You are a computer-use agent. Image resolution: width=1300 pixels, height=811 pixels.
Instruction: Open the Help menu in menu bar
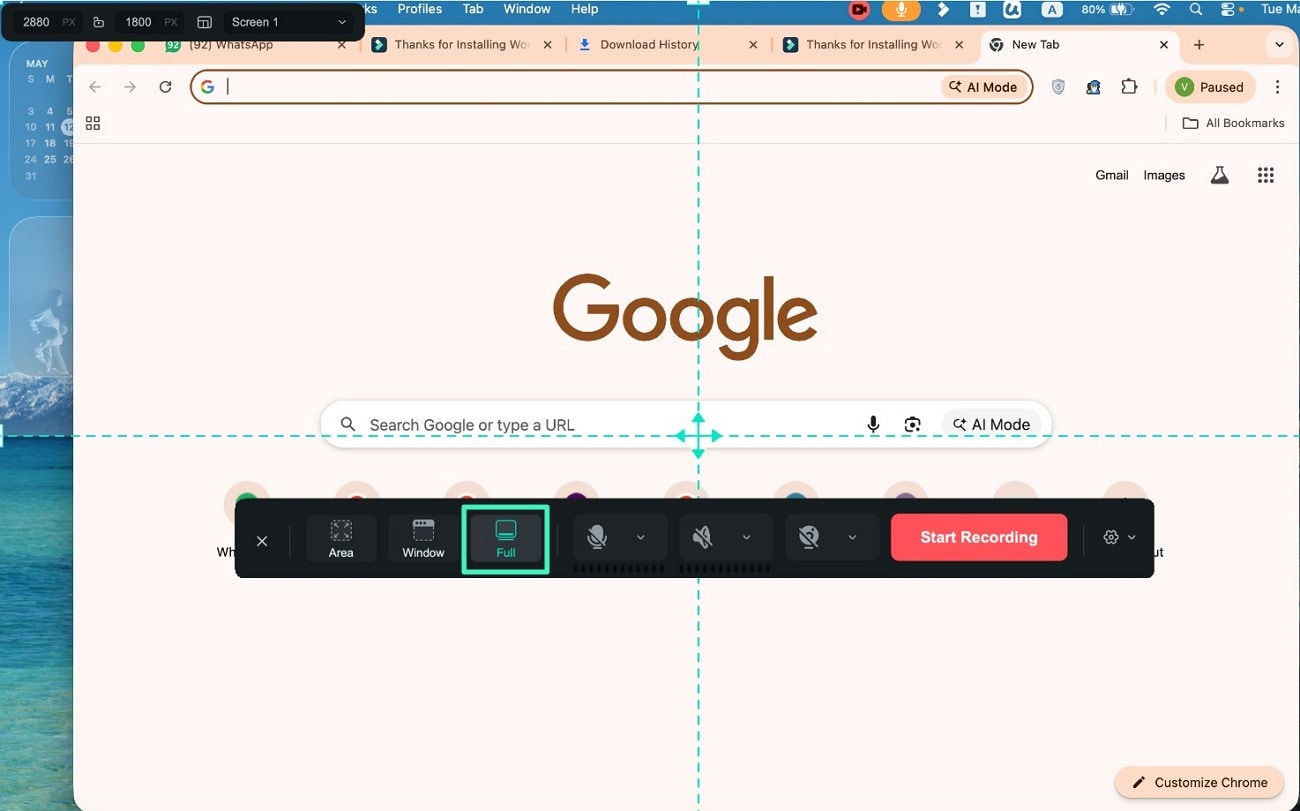point(584,9)
